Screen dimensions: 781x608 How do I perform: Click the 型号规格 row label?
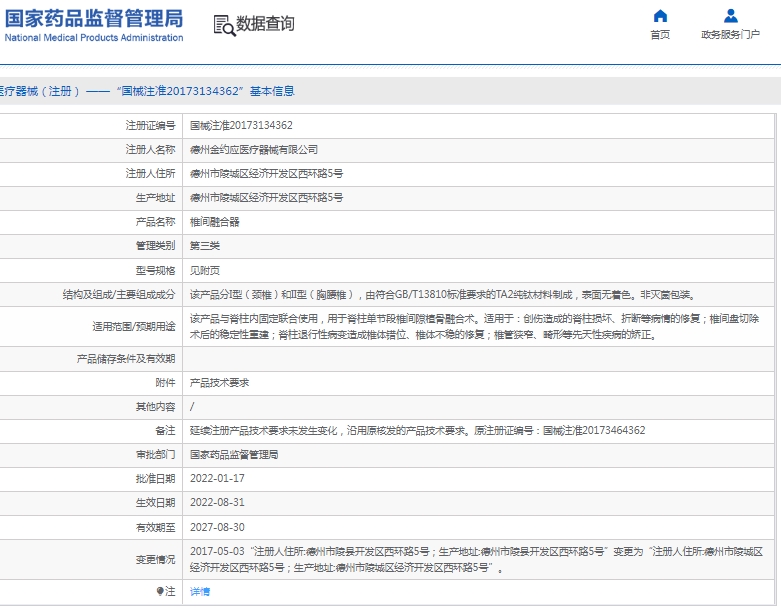pyautogui.click(x=155, y=270)
